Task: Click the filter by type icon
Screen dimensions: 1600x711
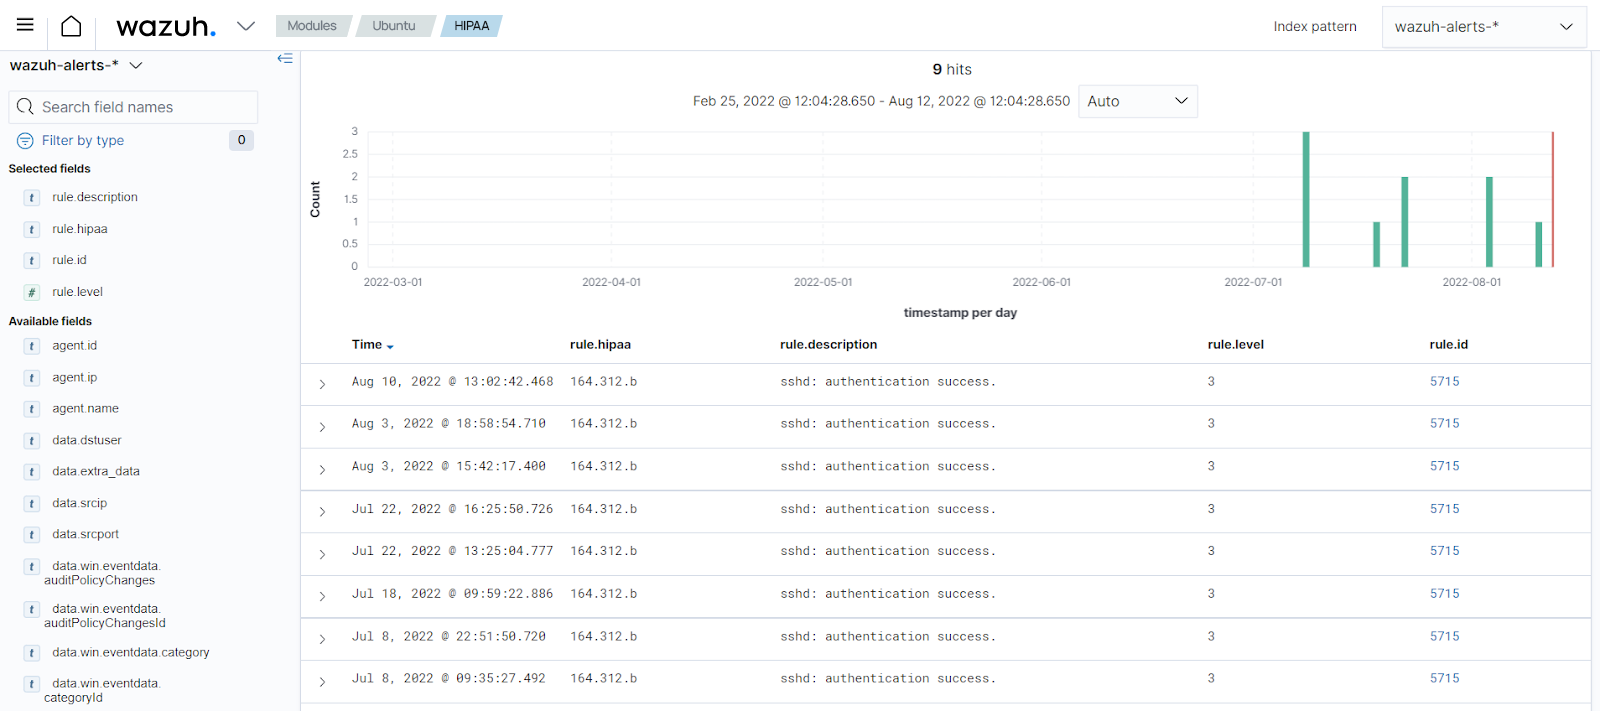Action: (x=25, y=141)
